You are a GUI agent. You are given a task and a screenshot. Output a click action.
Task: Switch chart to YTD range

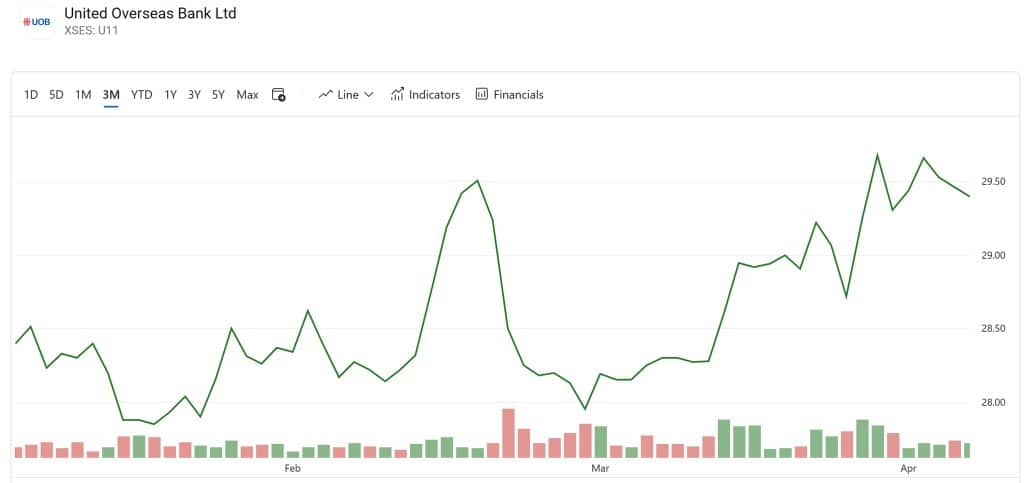click(141, 95)
